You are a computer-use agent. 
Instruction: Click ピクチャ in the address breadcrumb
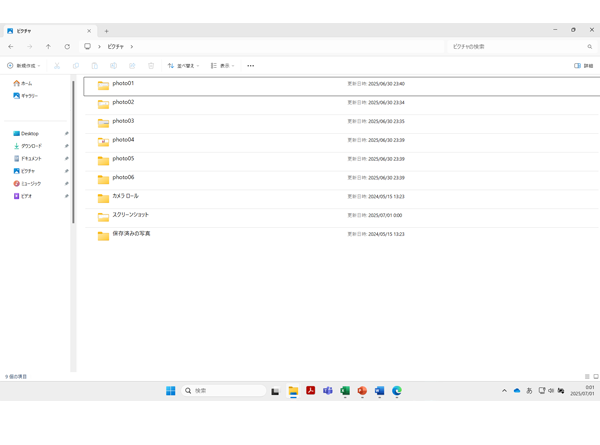[116, 47]
